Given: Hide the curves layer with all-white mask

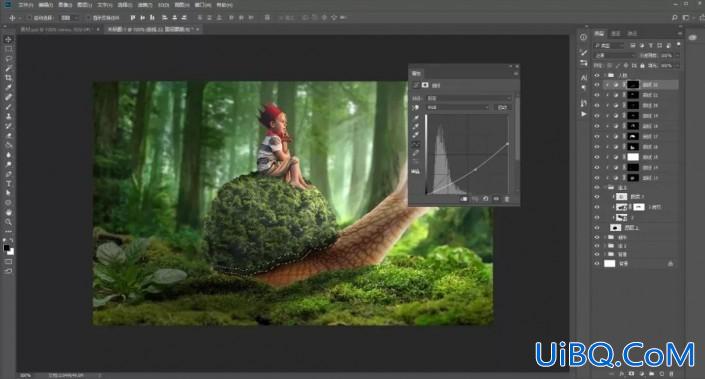Looking at the screenshot, I should click(x=597, y=157).
